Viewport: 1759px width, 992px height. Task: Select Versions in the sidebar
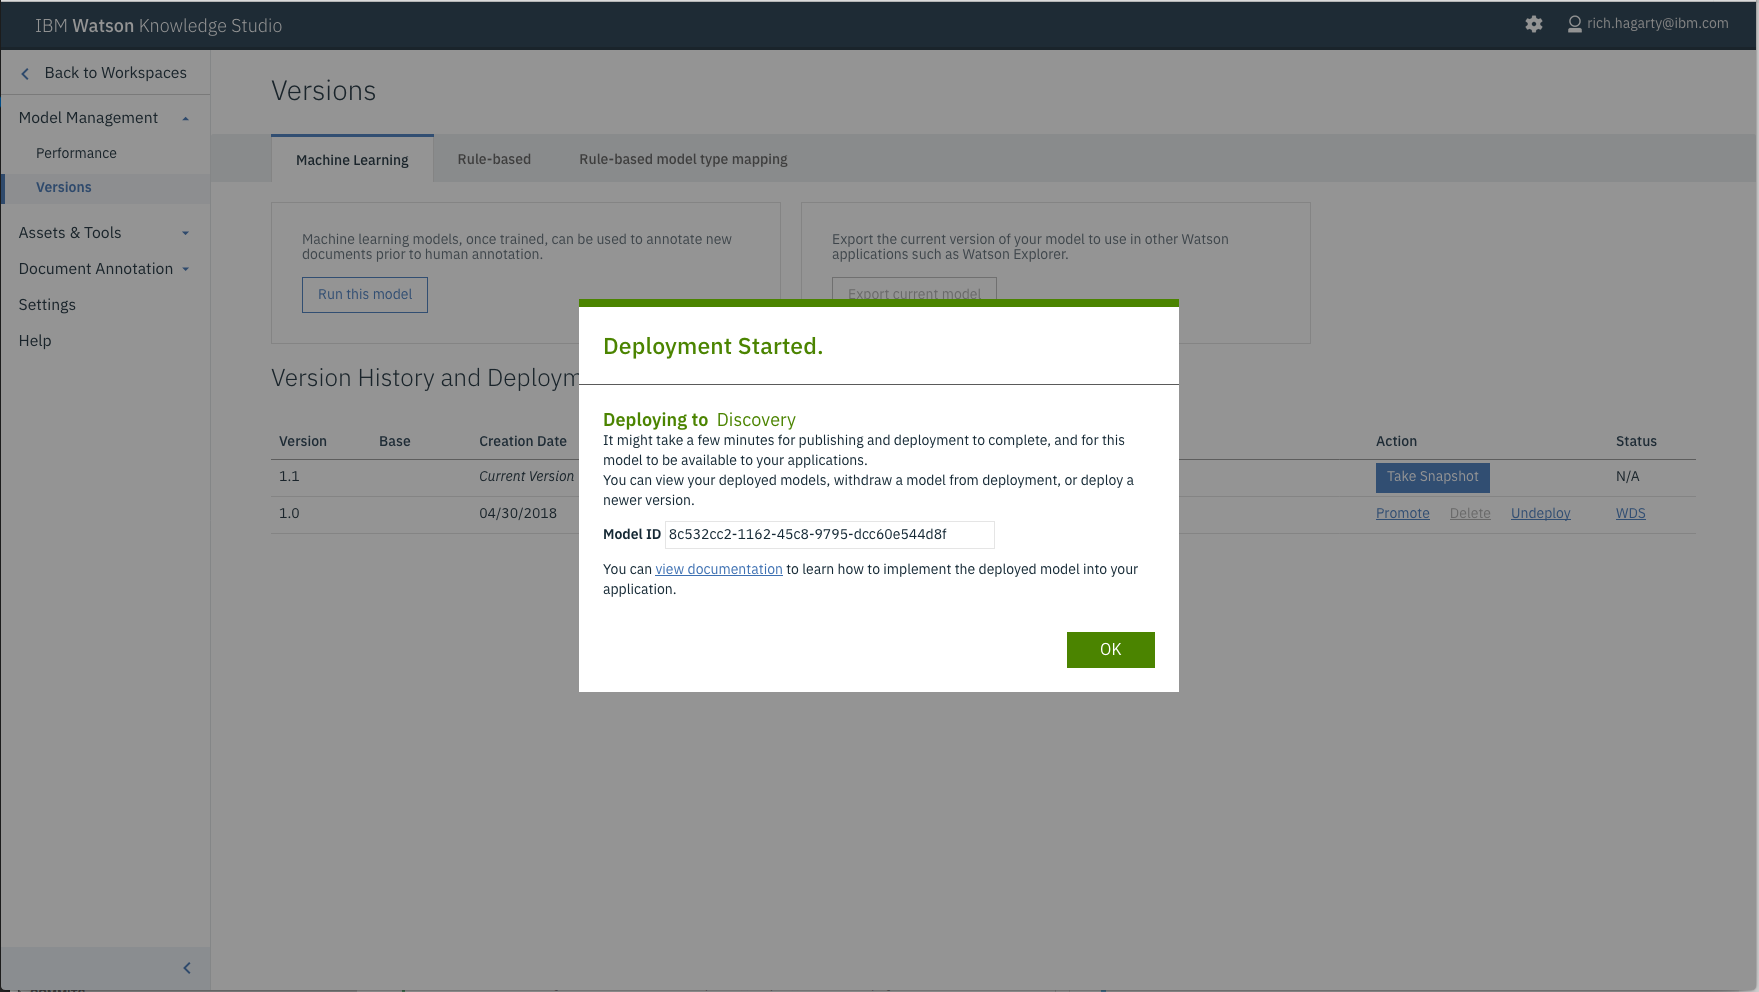click(x=64, y=187)
